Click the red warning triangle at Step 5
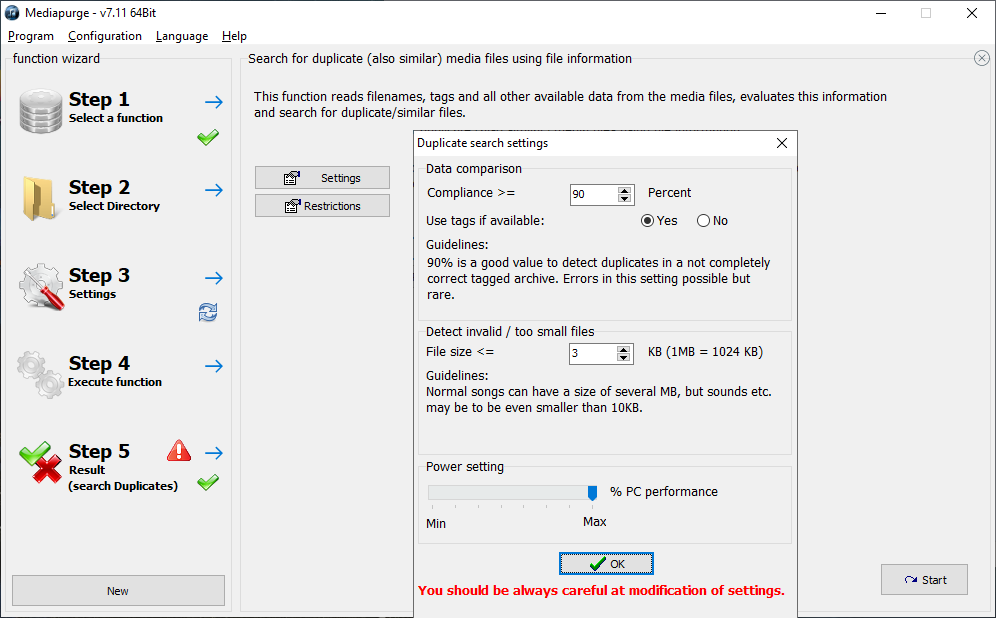This screenshot has height=618, width=996. (179, 450)
